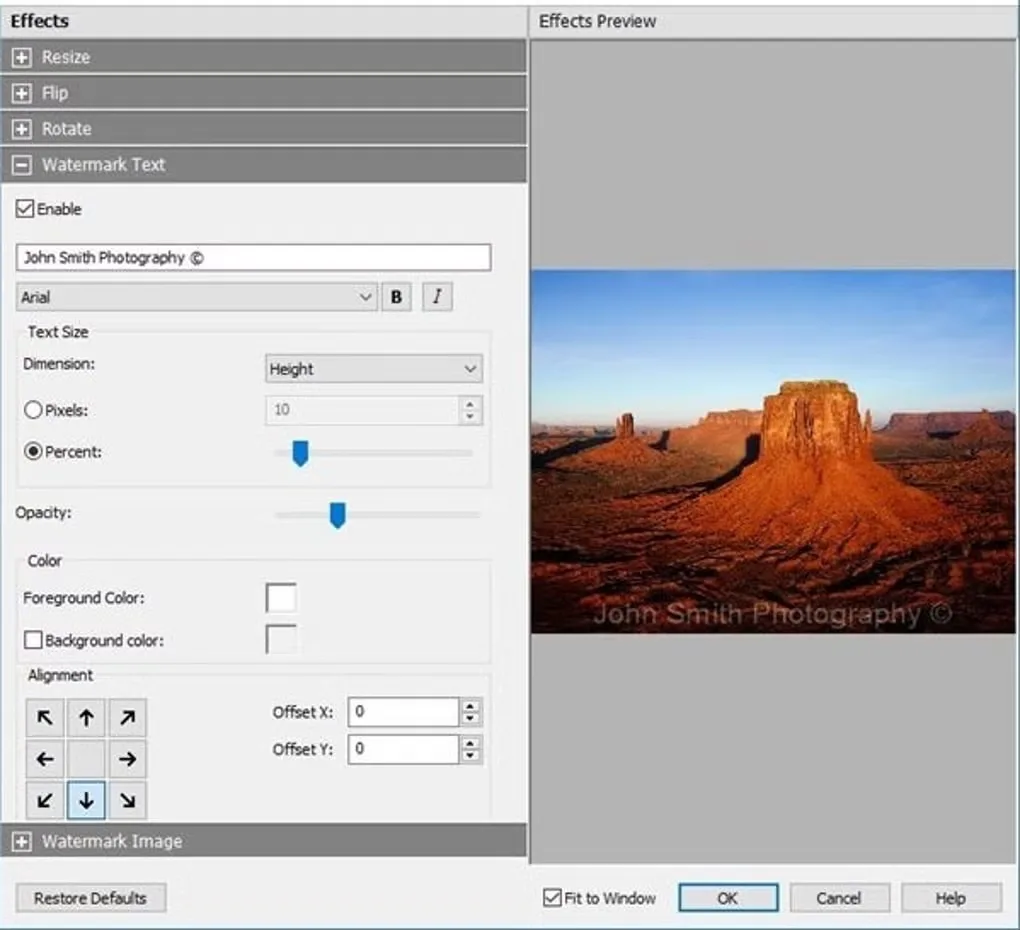Click the Offset Y input field
The width and height of the screenshot is (1020, 930).
403,749
